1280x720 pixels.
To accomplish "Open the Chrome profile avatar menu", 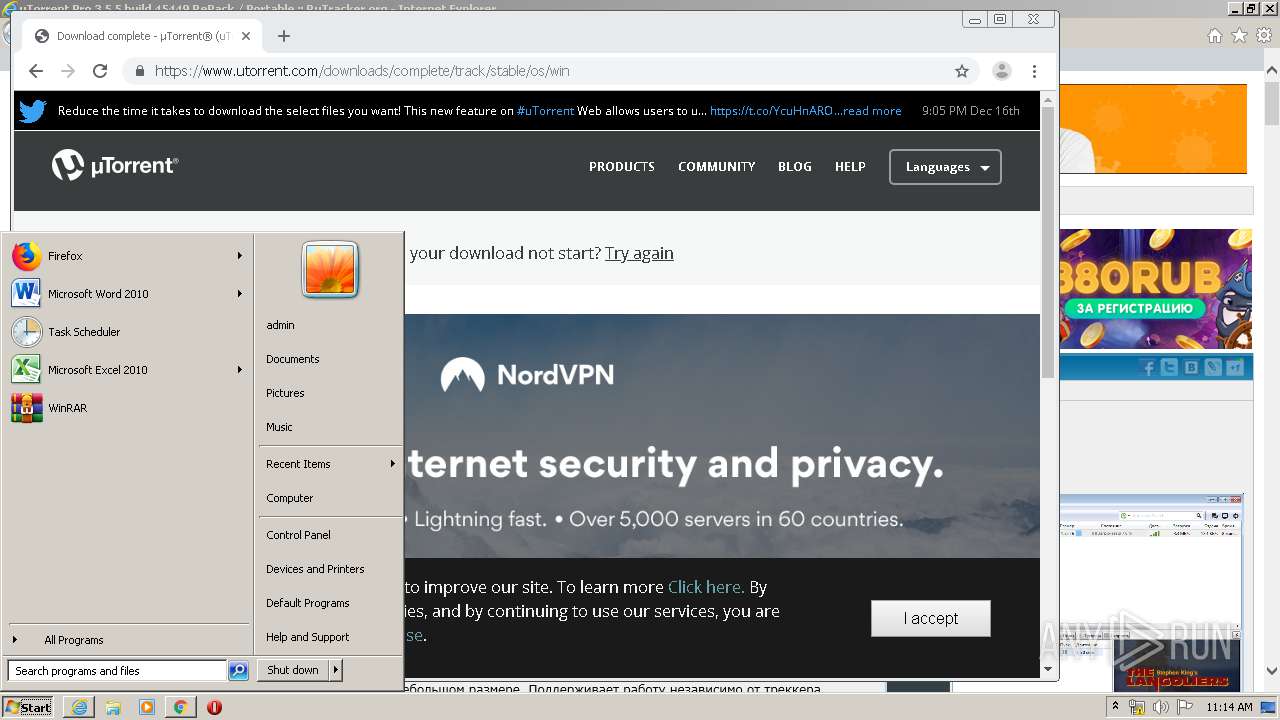I will (1001, 71).
